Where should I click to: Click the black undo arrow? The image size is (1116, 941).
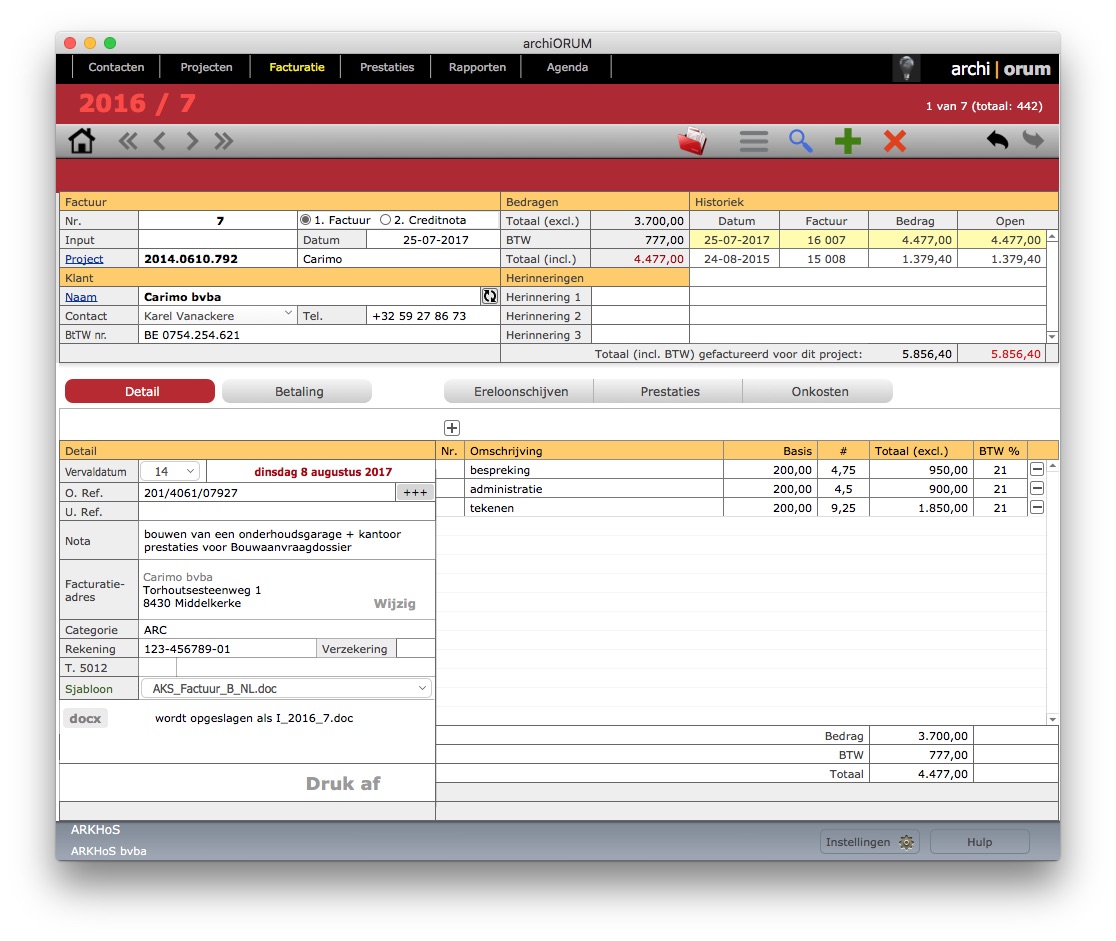click(997, 140)
